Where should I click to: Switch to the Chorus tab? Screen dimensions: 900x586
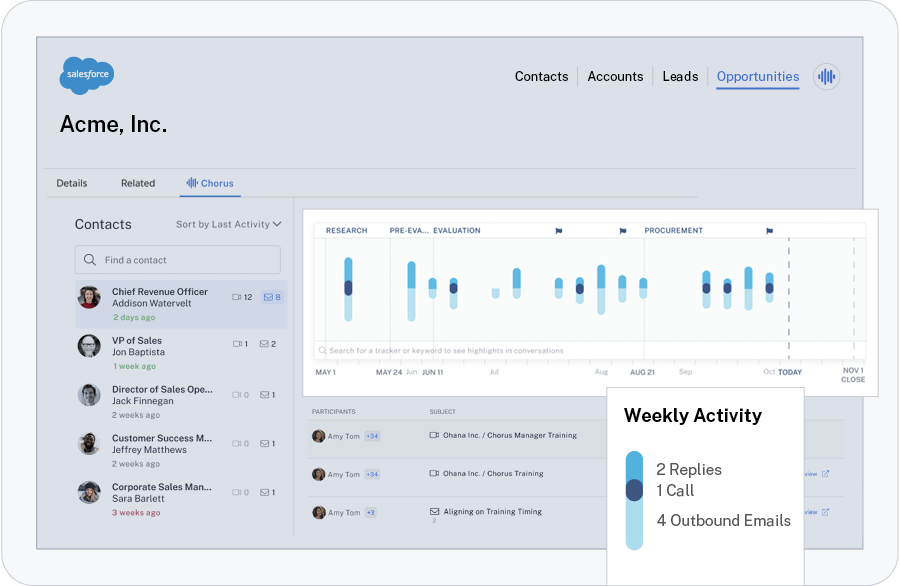tap(210, 183)
